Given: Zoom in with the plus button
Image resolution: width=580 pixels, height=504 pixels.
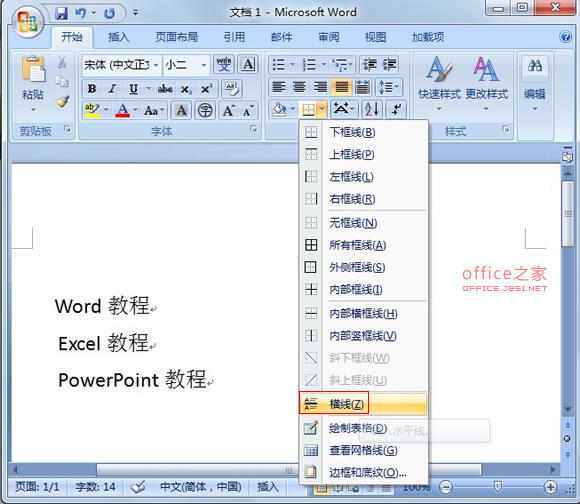Looking at the screenshot, I should [x=550, y=487].
